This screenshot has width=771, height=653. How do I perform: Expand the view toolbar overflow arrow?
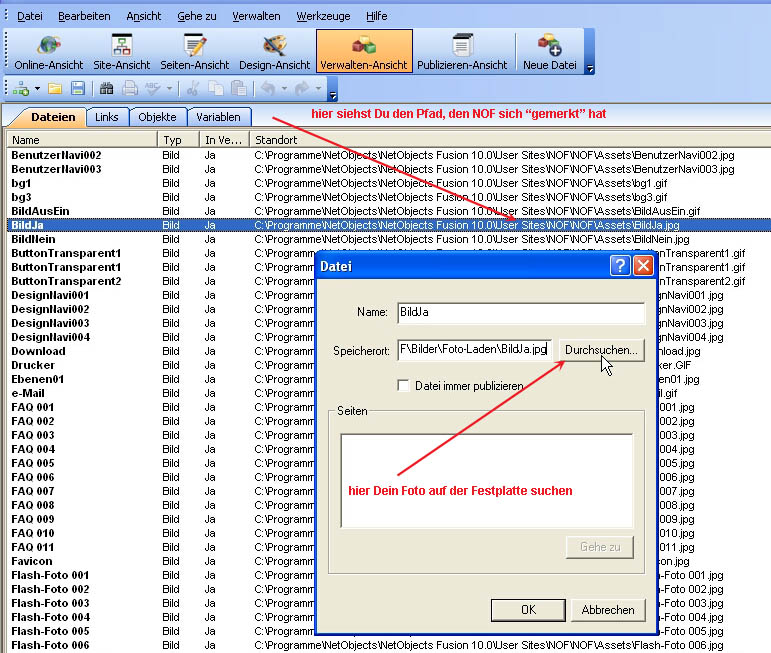coord(590,69)
